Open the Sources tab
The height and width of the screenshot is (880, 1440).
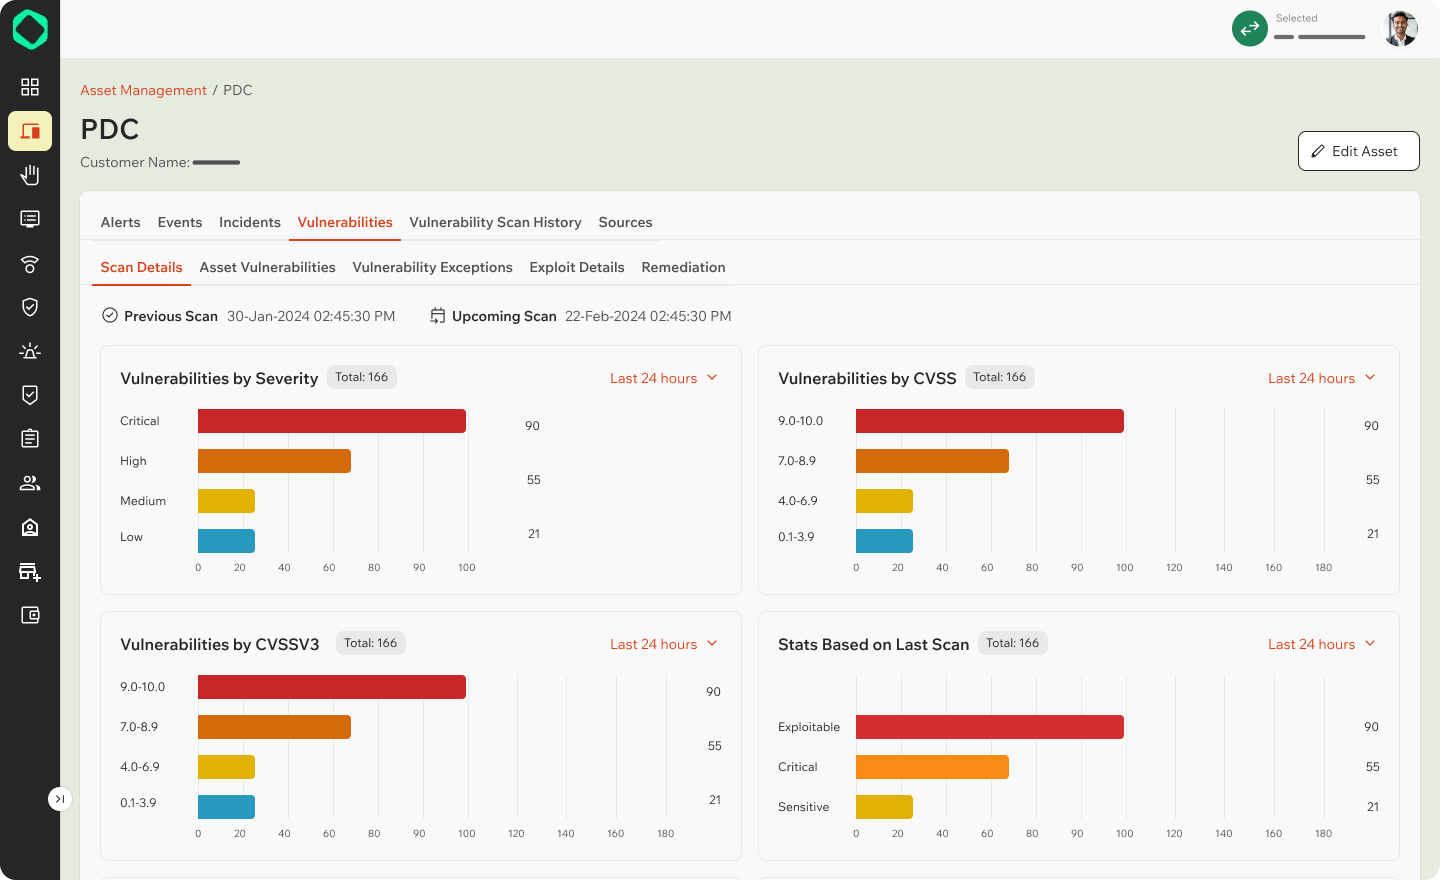625,222
